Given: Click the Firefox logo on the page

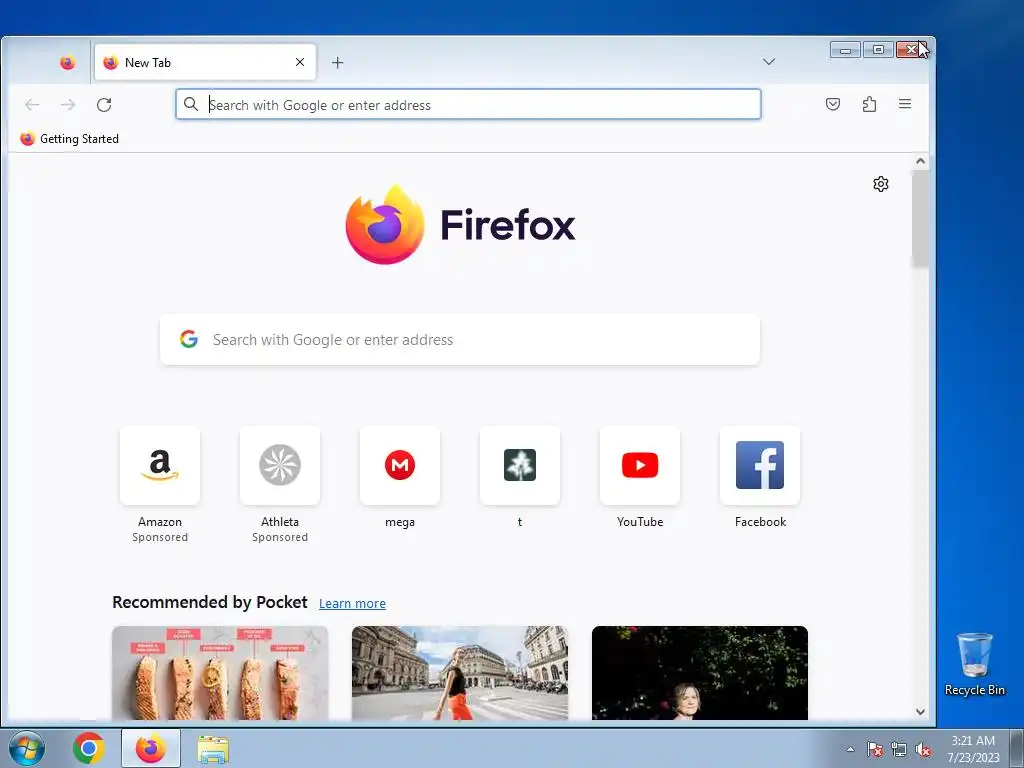Looking at the screenshot, I should [x=460, y=225].
